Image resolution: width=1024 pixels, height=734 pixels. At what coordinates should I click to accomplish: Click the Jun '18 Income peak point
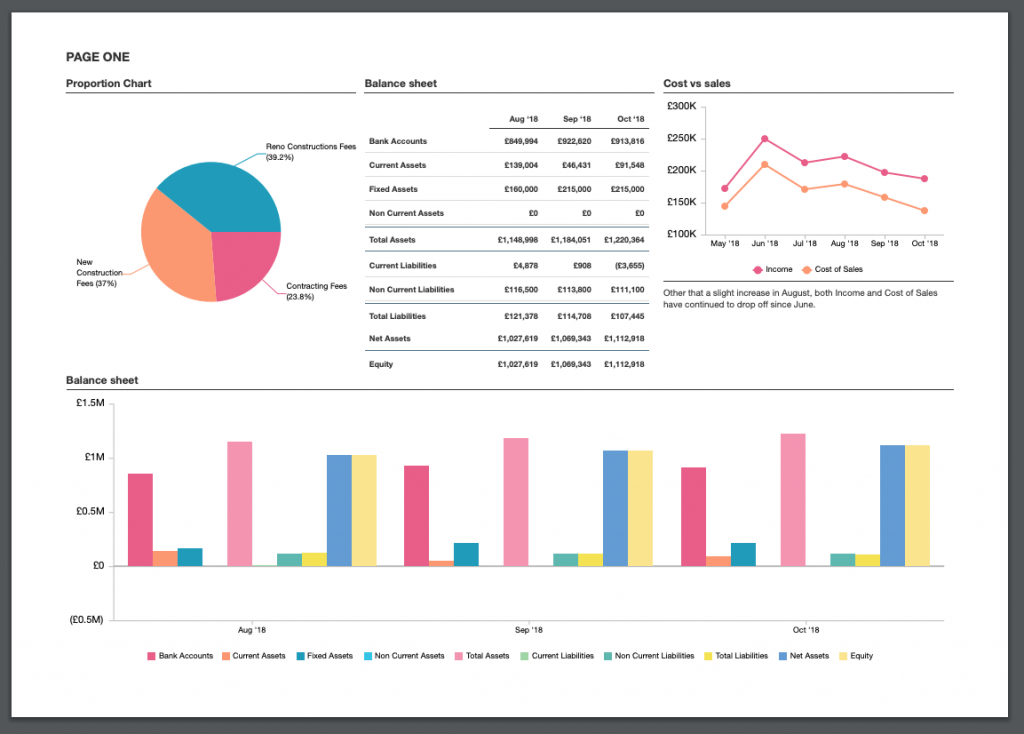pos(765,139)
